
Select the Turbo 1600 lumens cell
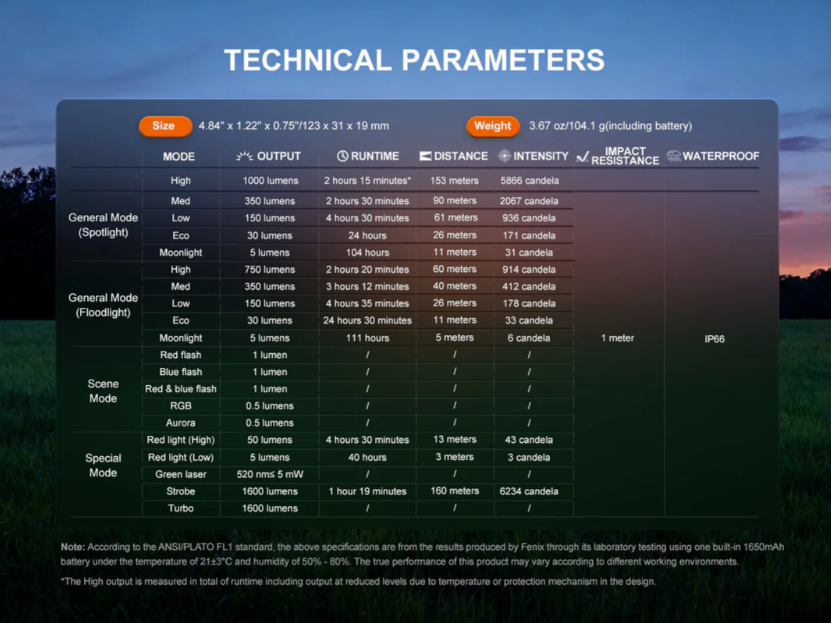click(270, 508)
